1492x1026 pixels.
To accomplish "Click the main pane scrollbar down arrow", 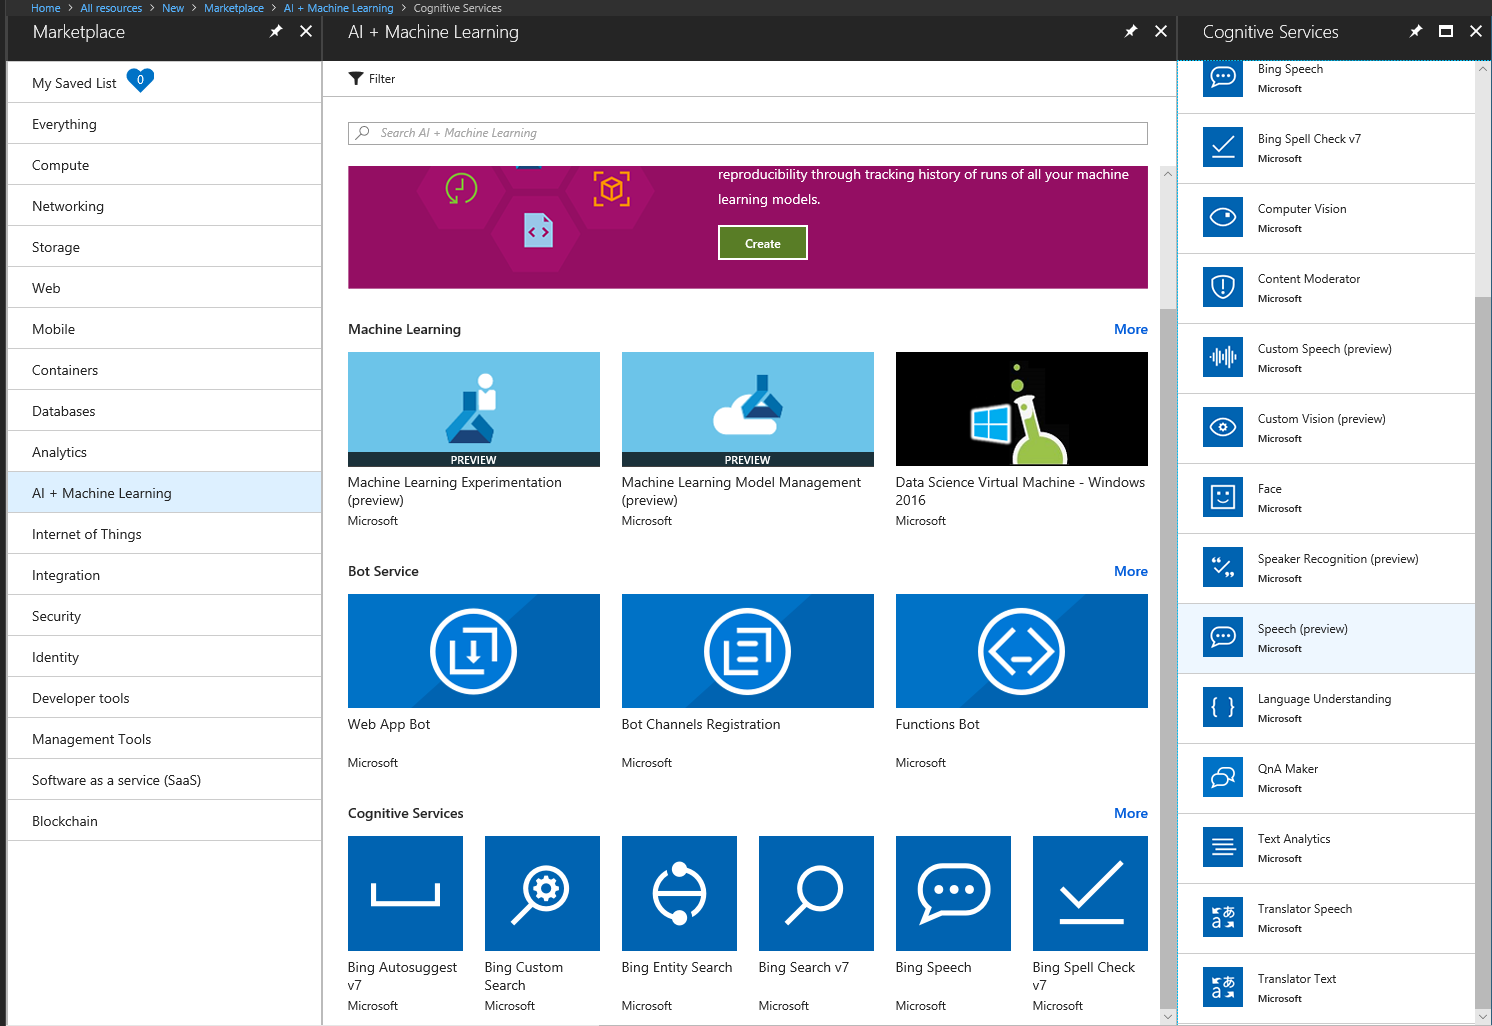I will click(x=1168, y=1016).
